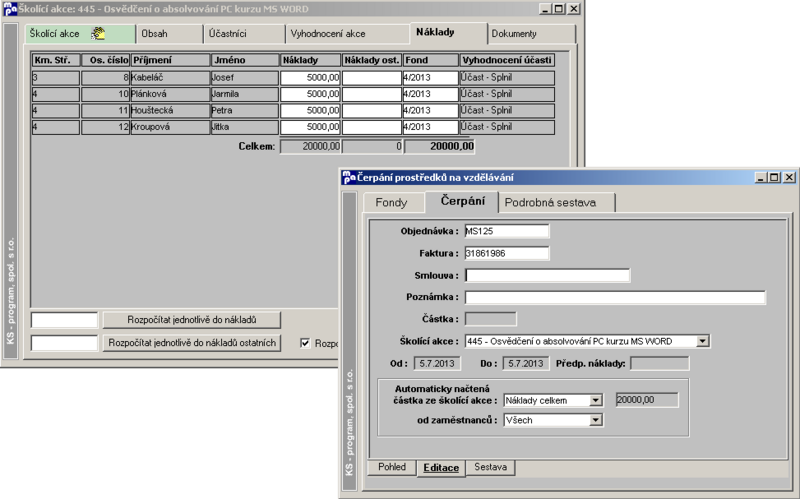Click the Km. Stř. column header
This screenshot has width=800, height=499.
(56, 60)
